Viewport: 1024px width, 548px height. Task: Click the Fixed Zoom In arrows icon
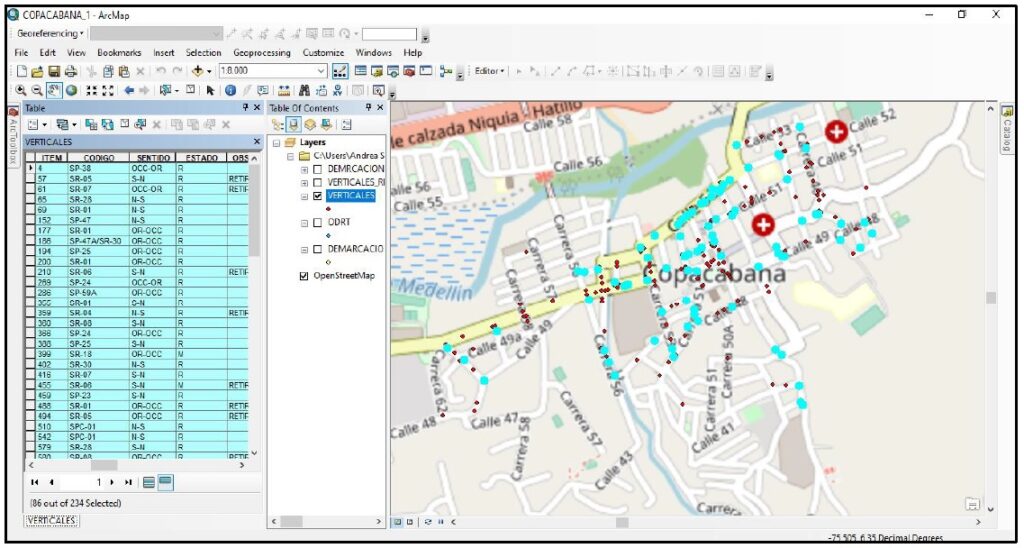(x=92, y=91)
